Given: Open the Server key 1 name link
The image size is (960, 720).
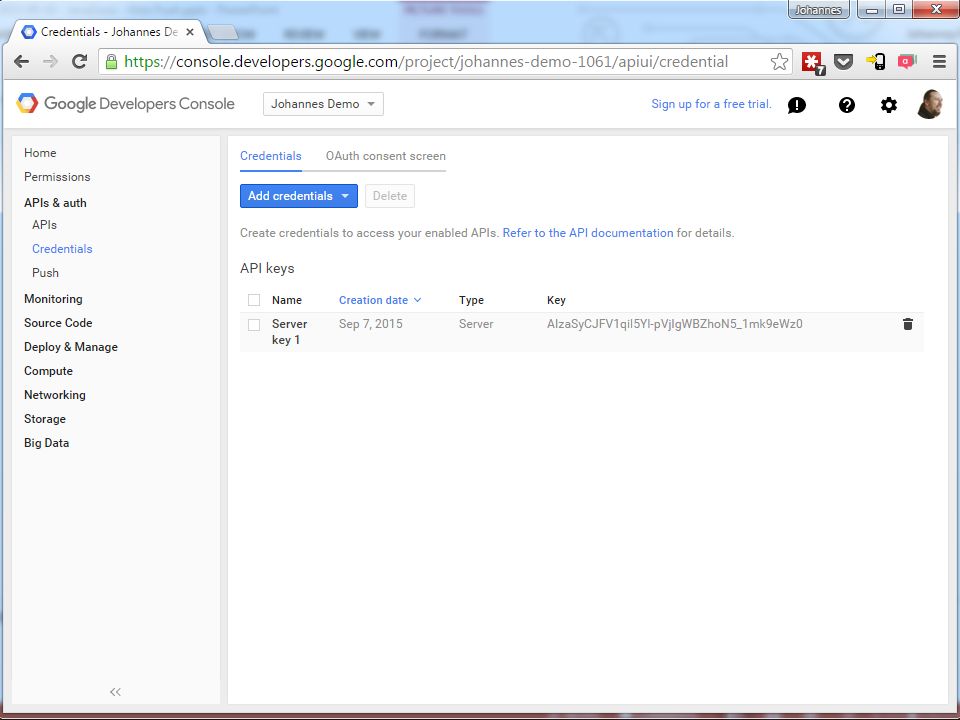Looking at the screenshot, I should click(x=290, y=332).
